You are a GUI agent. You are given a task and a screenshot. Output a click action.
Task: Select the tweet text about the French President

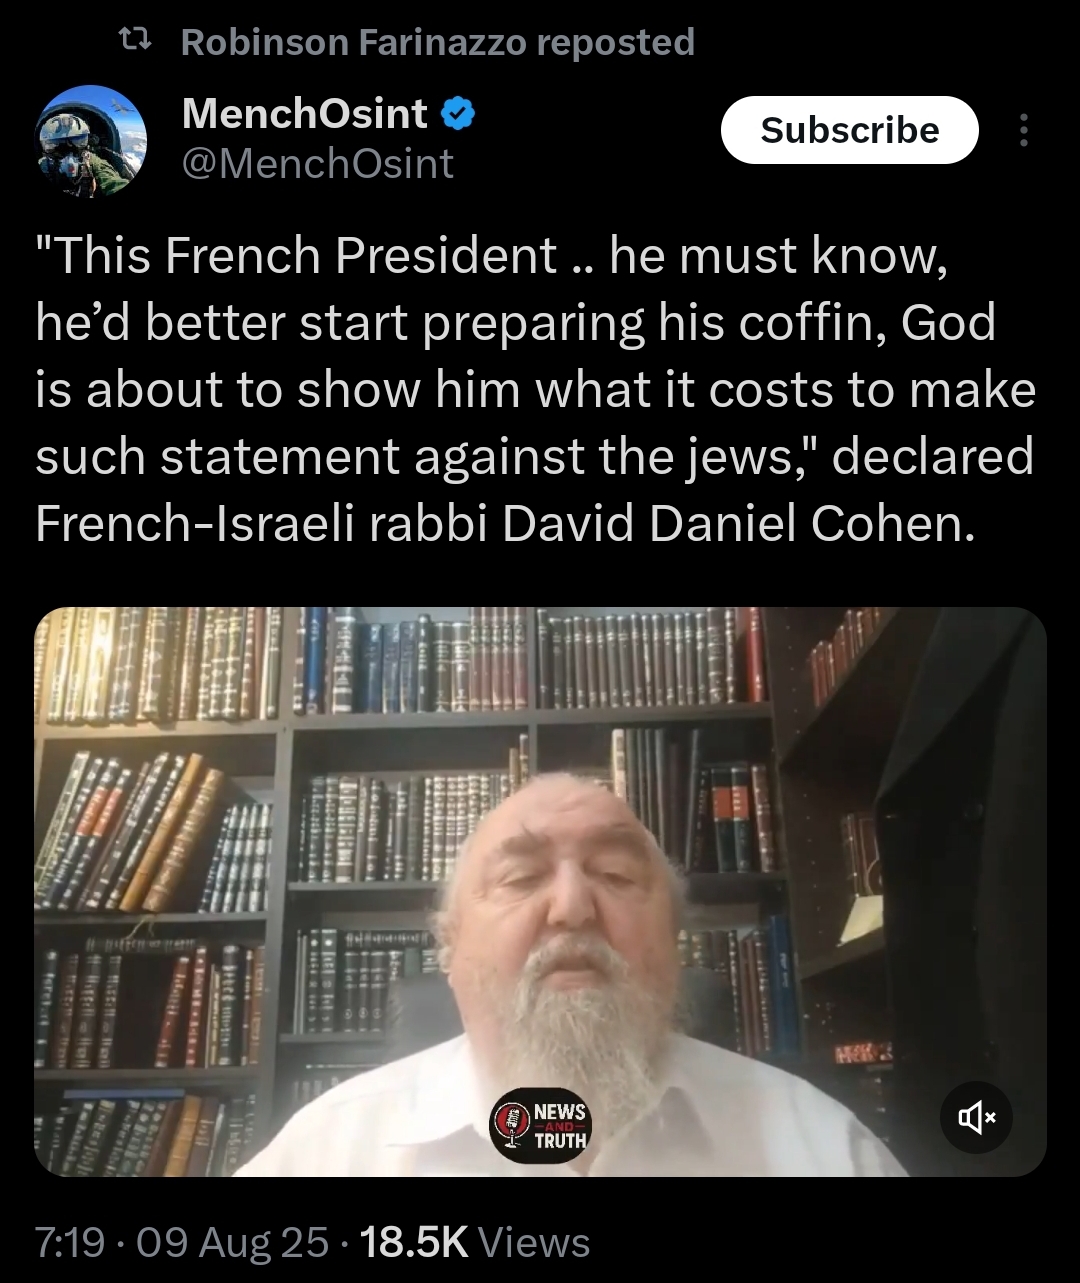tap(535, 389)
